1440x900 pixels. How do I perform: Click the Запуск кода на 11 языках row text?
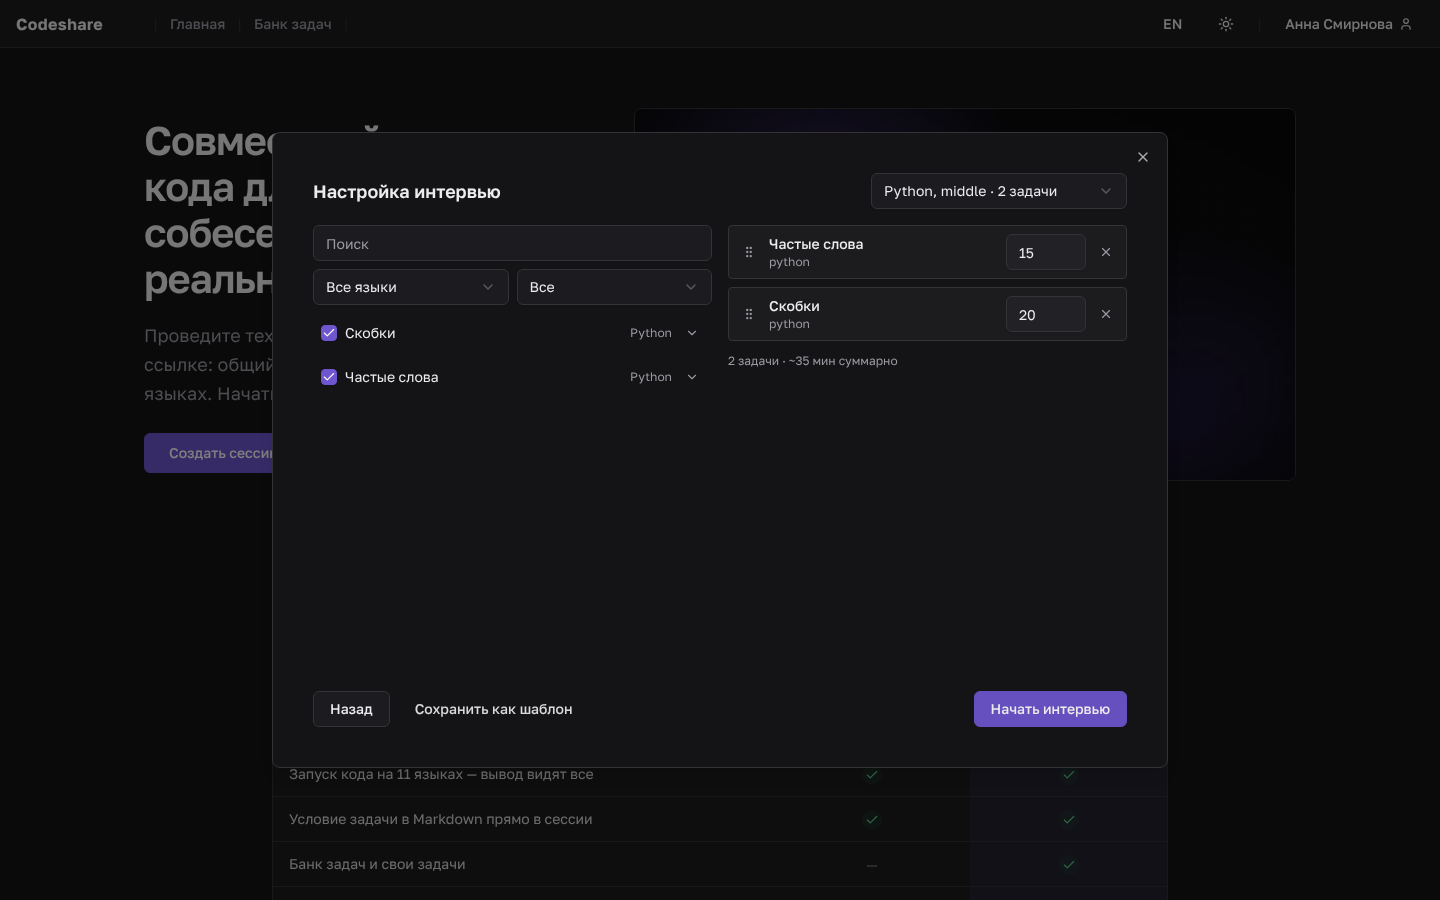pos(441,774)
